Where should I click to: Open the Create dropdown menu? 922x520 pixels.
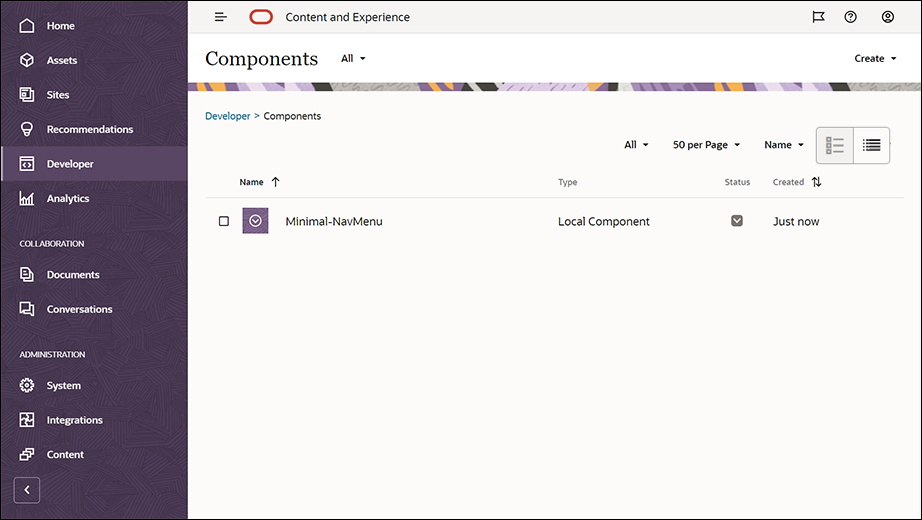(876, 58)
